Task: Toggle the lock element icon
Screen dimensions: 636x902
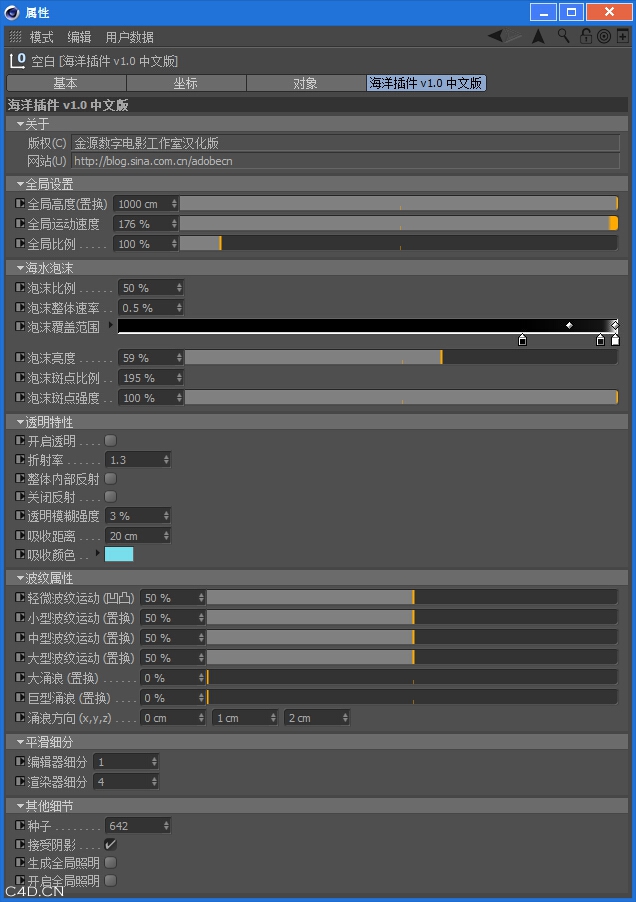Action: (585, 36)
